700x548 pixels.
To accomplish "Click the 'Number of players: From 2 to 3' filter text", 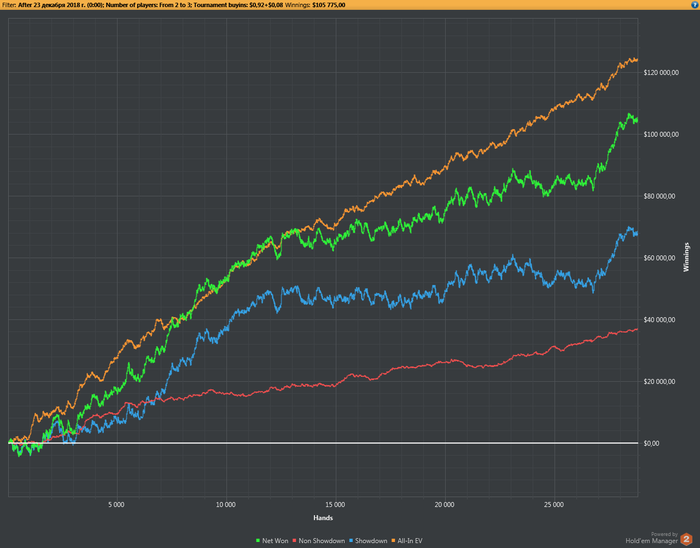I will [x=148, y=5].
